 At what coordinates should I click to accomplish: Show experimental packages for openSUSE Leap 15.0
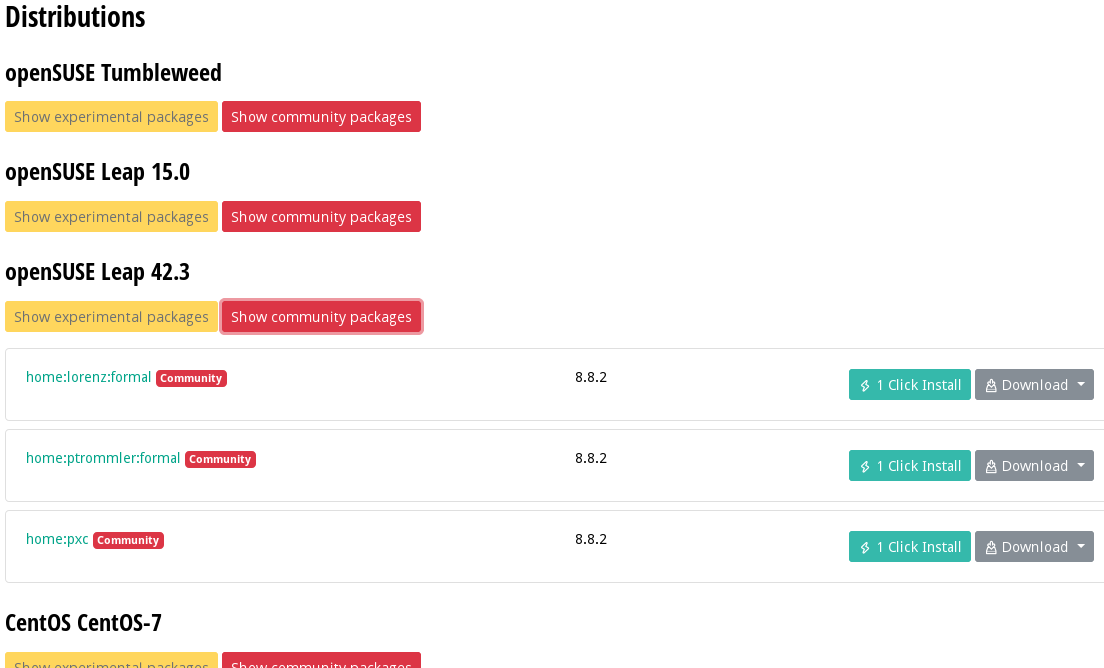pyautogui.click(x=111, y=217)
